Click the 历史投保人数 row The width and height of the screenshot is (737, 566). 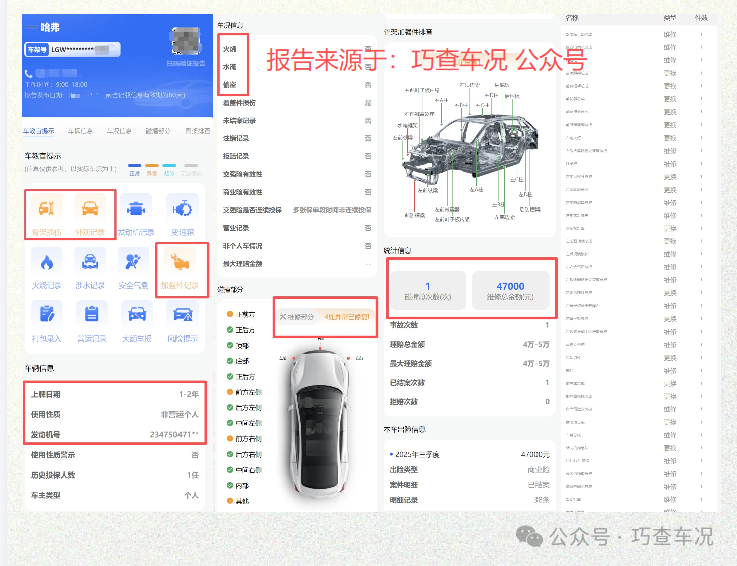(x=115, y=475)
